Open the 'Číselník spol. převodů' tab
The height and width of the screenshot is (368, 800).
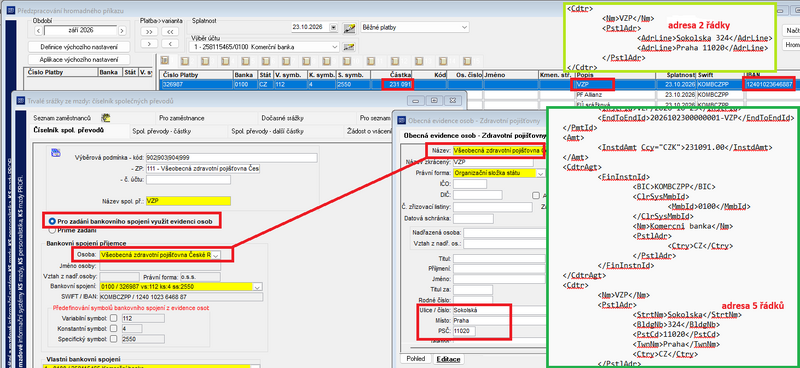click(67, 131)
